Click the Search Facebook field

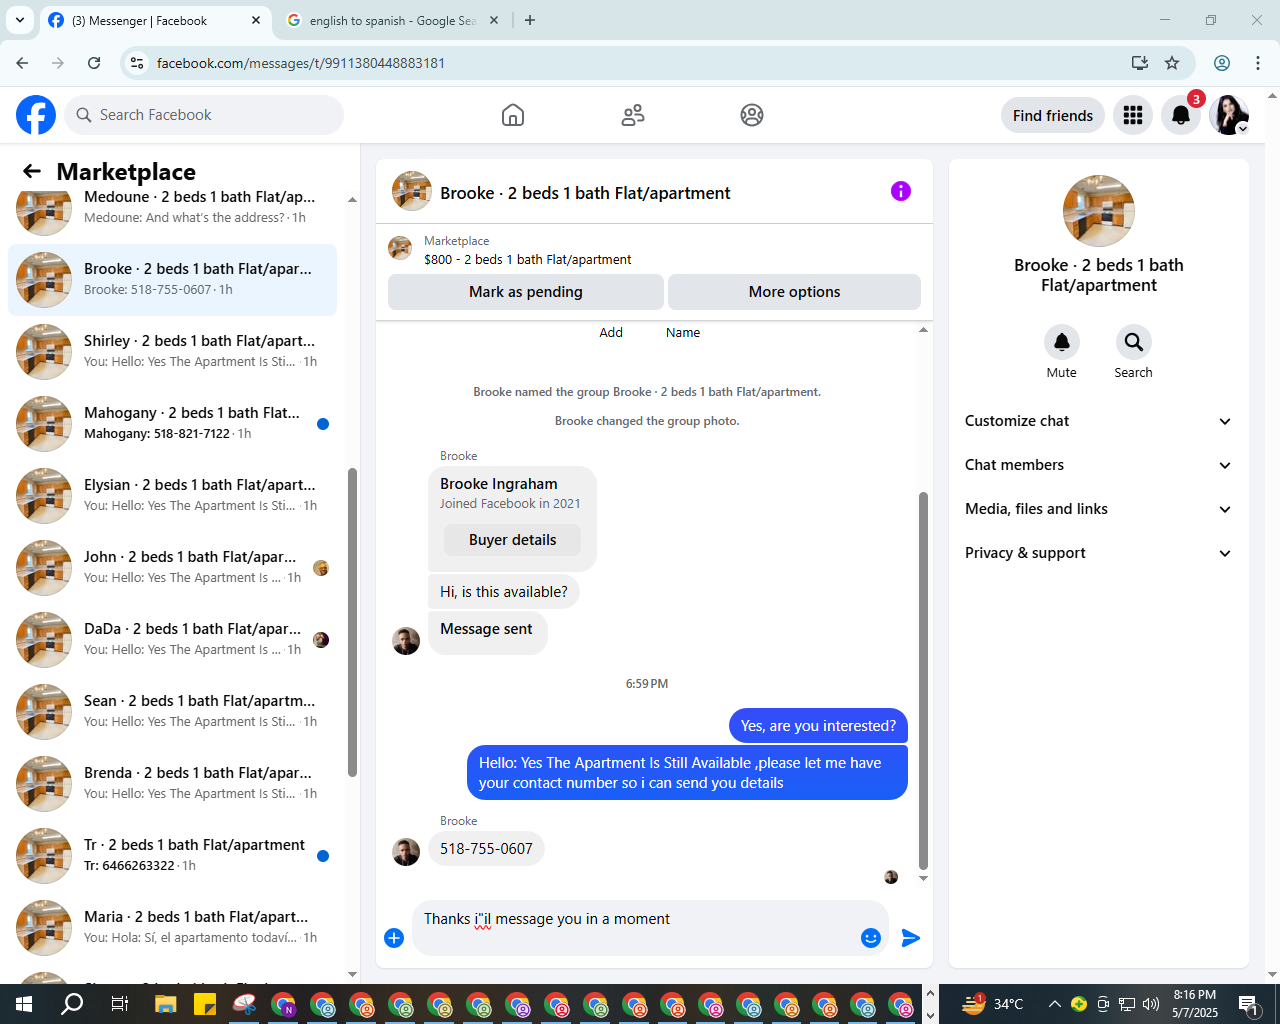(204, 115)
